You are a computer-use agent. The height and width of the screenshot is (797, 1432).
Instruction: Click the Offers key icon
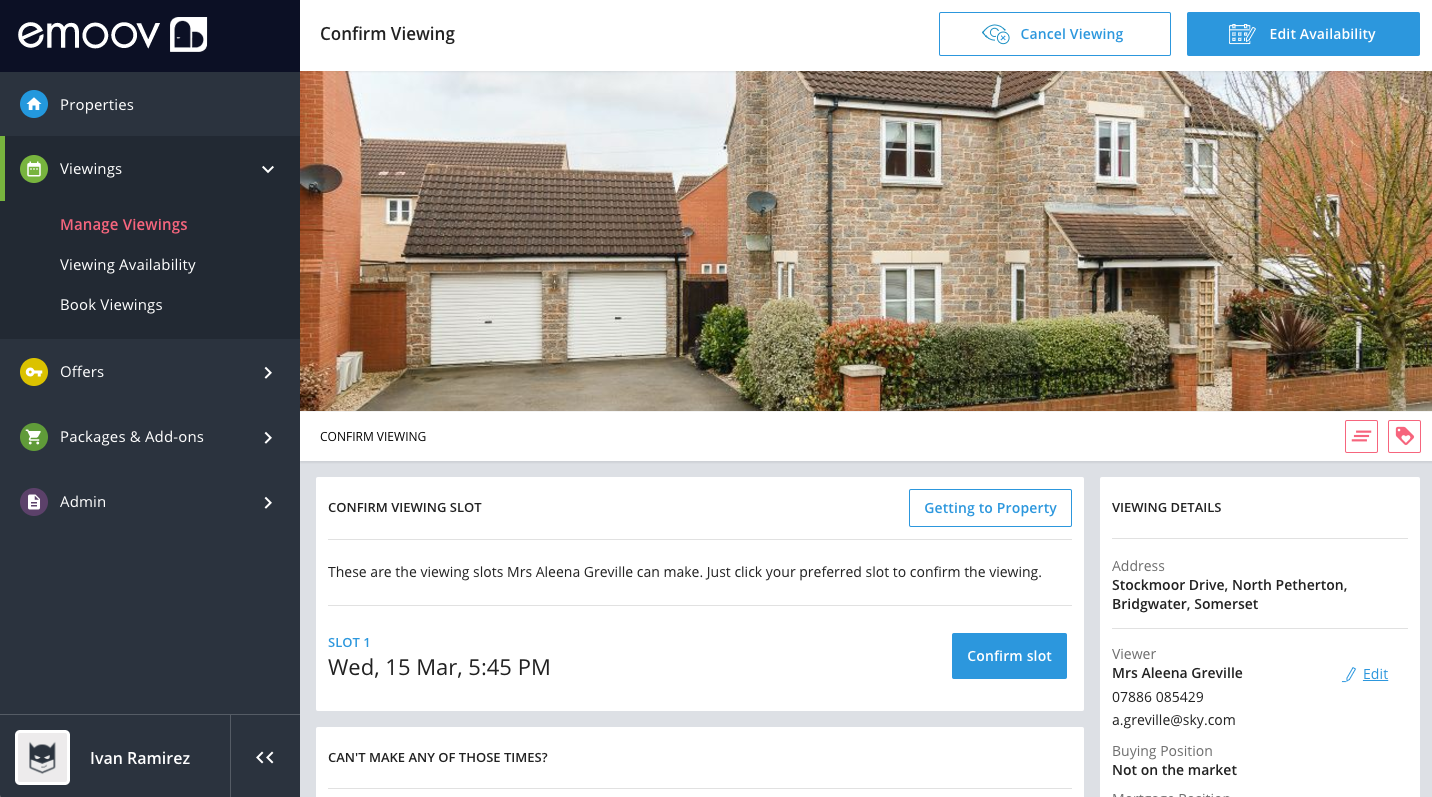click(x=34, y=372)
